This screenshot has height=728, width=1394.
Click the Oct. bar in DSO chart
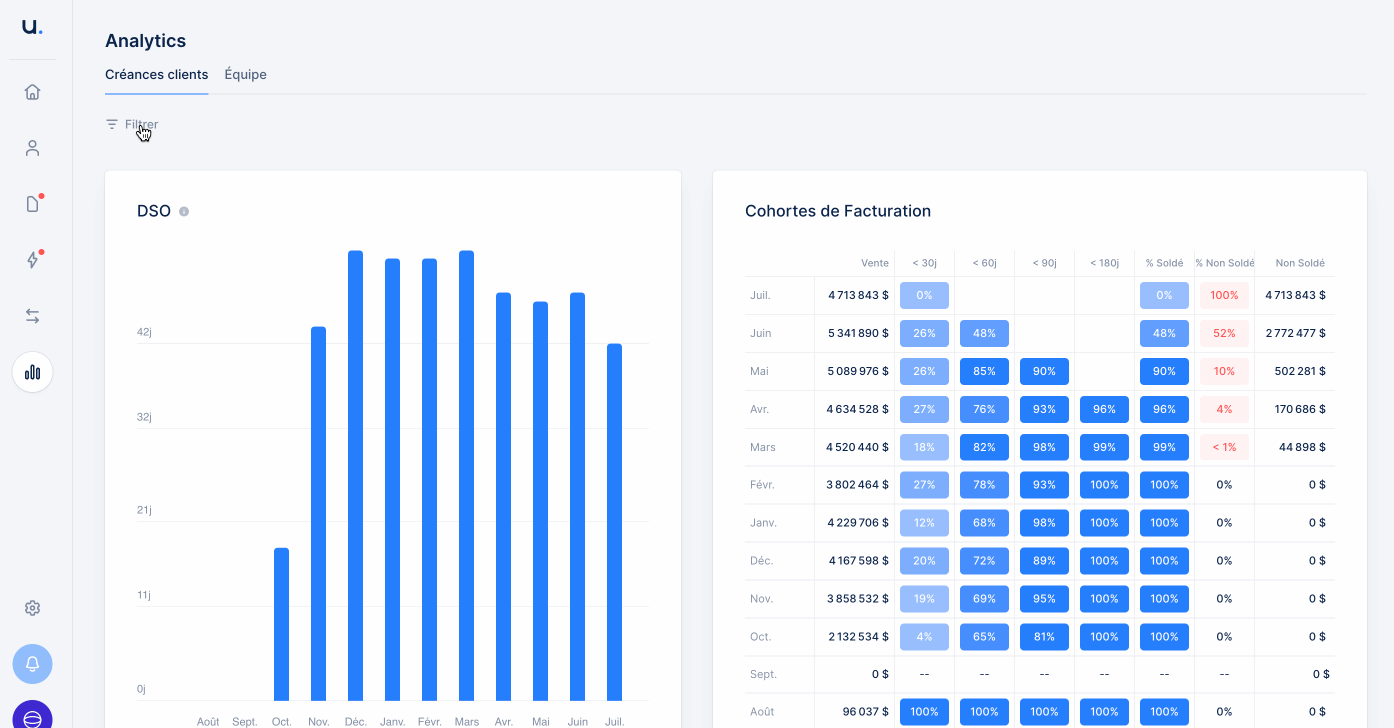[282, 624]
